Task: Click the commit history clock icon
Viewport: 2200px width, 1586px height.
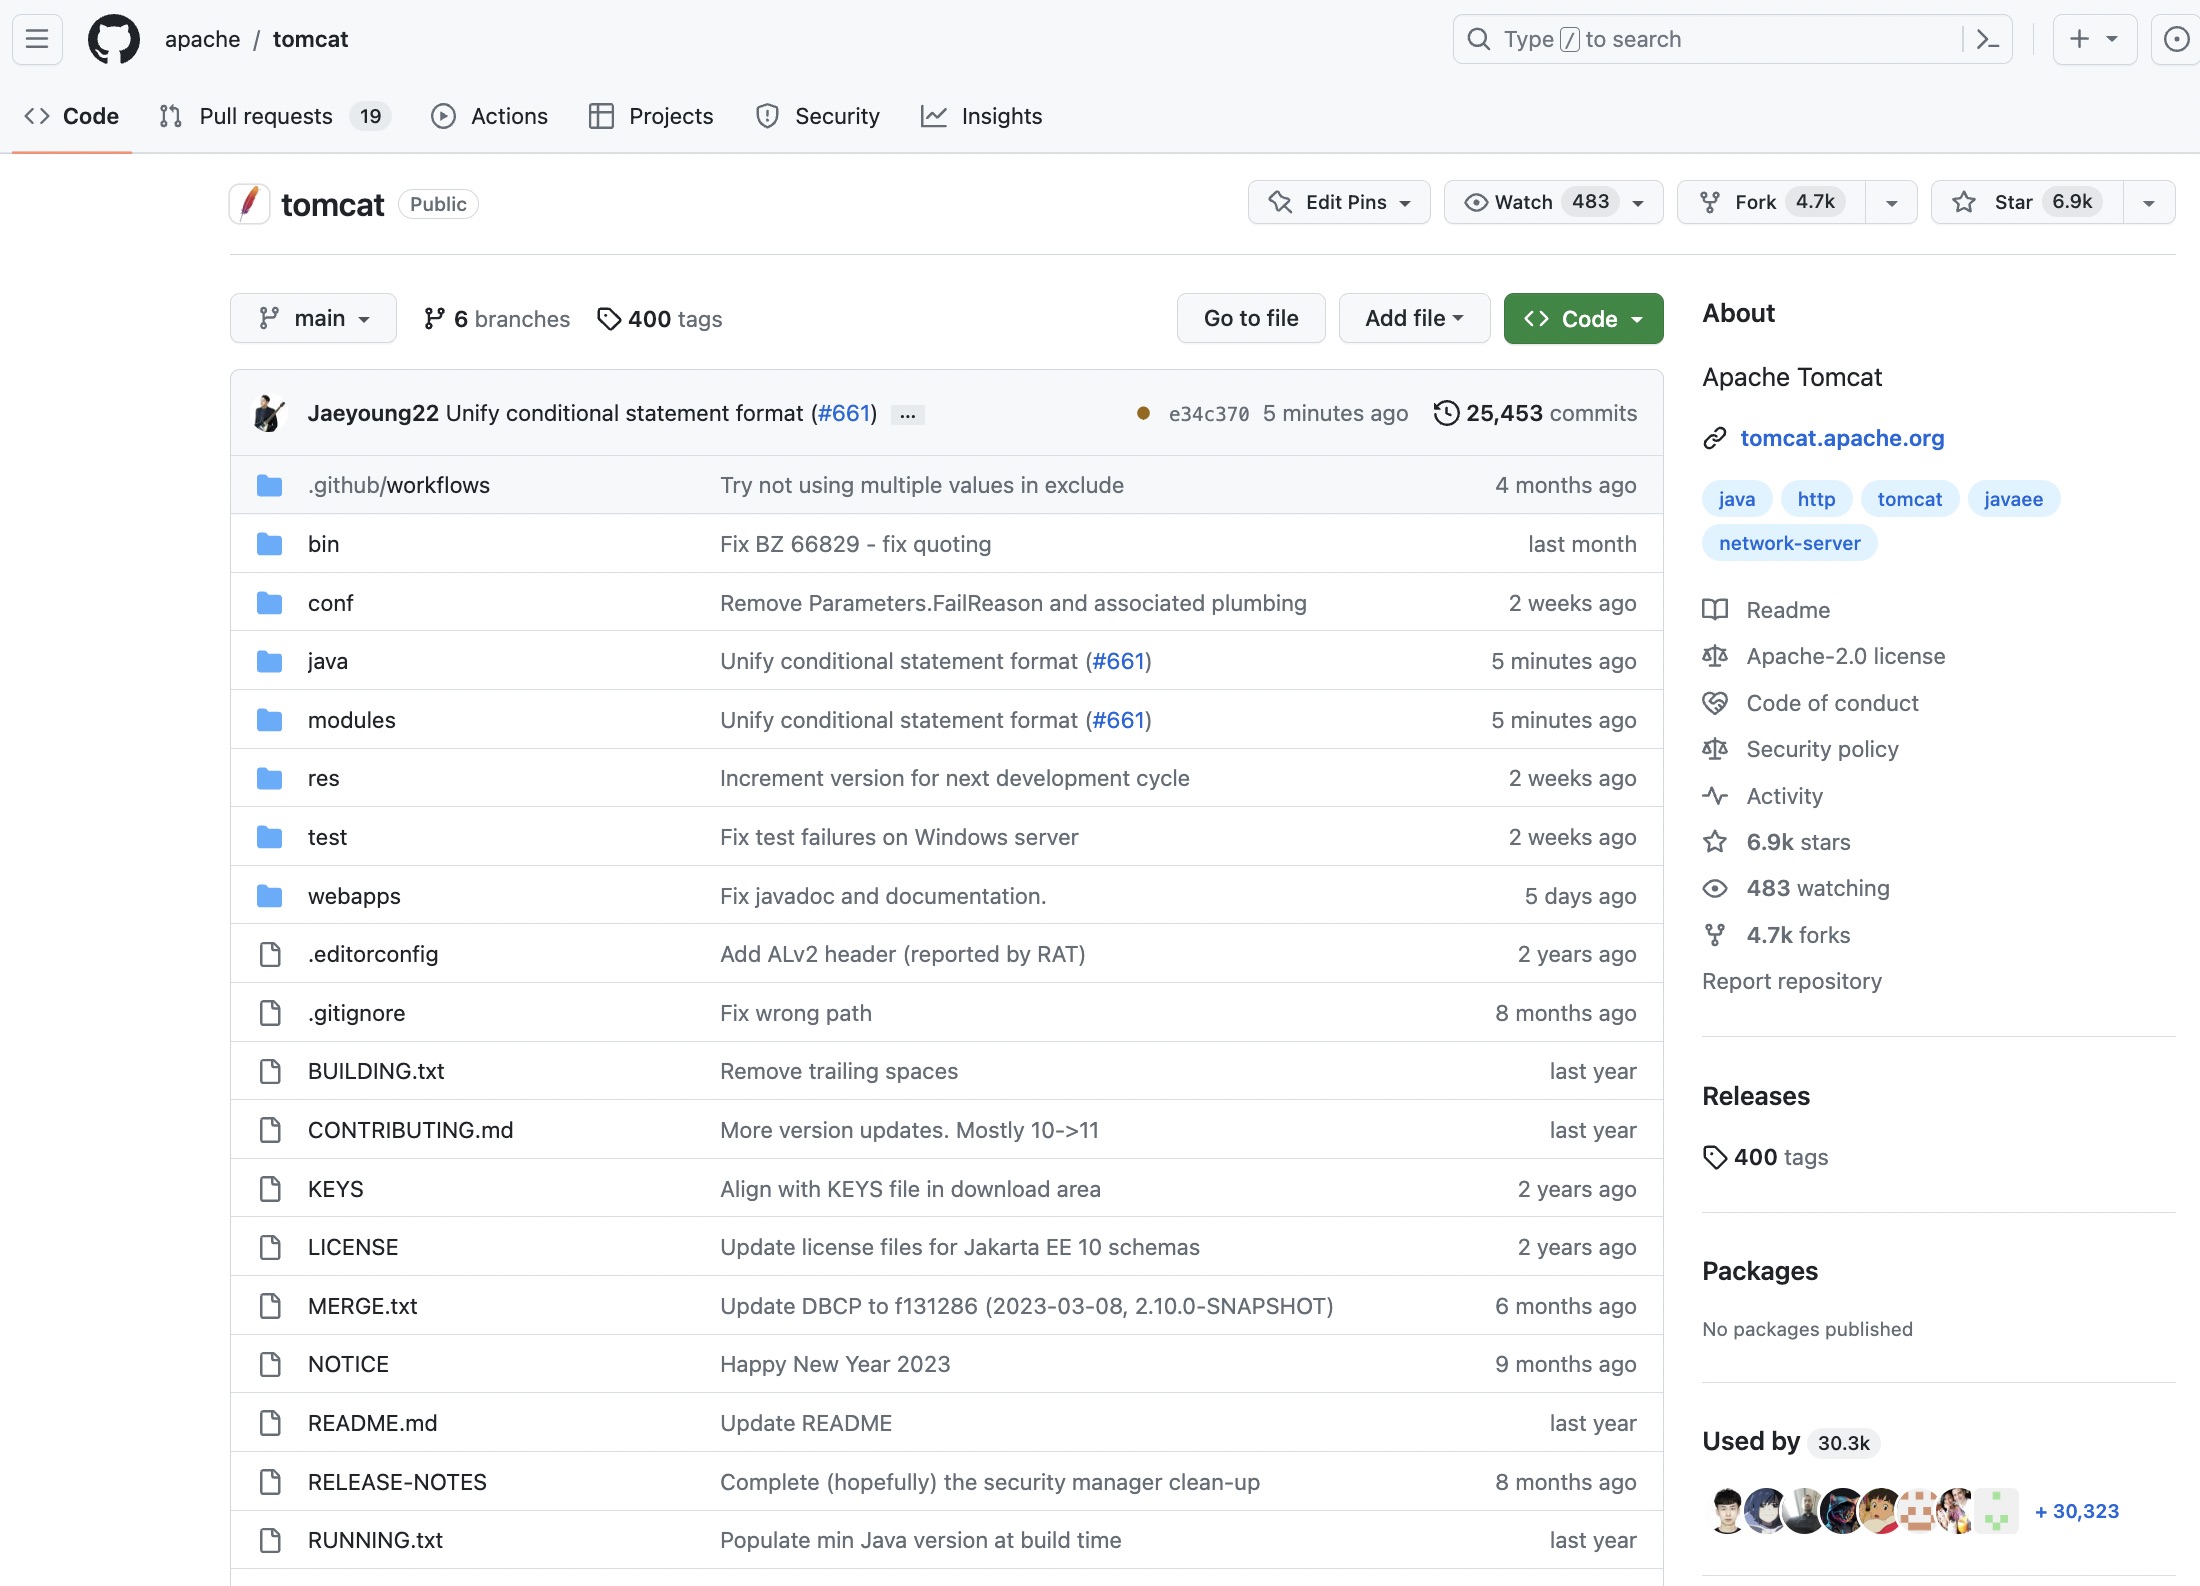Action: coord(1446,413)
